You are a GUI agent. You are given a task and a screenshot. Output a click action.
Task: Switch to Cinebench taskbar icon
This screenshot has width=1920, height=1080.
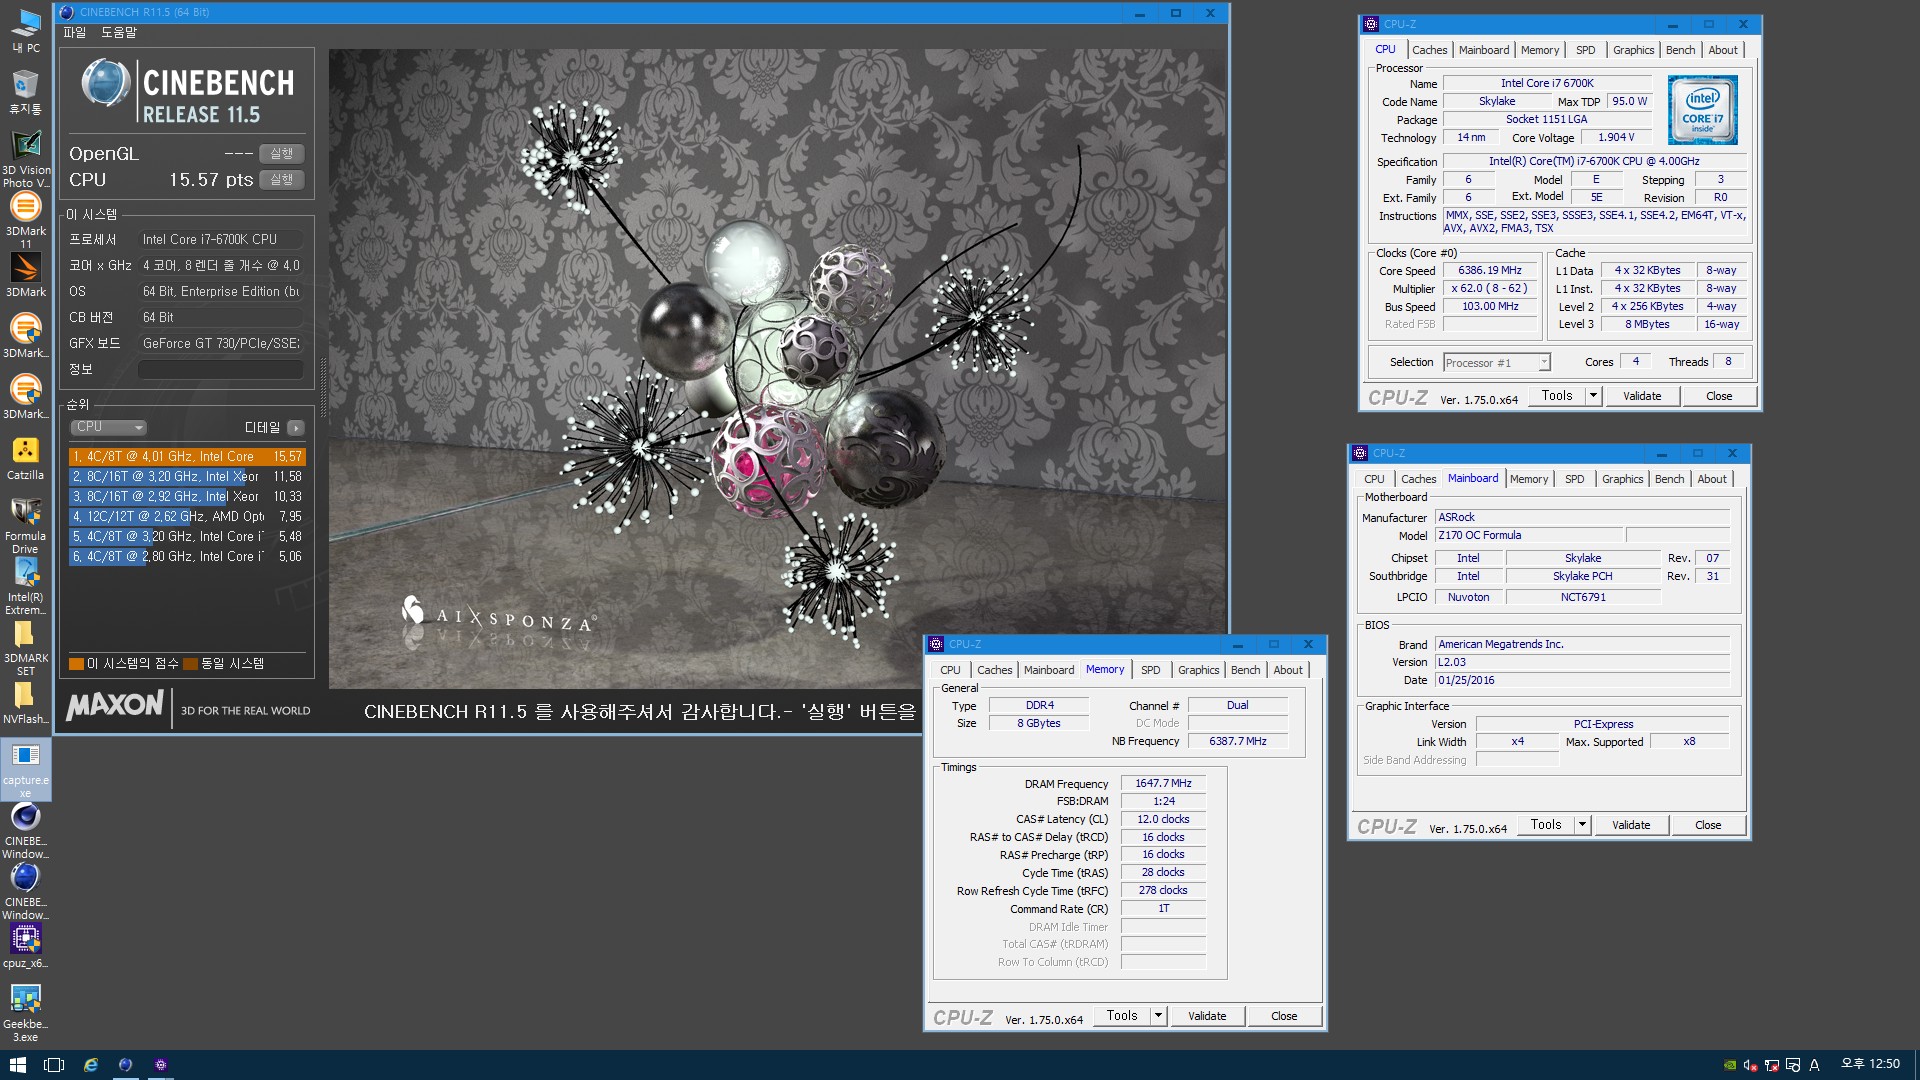(x=125, y=1065)
